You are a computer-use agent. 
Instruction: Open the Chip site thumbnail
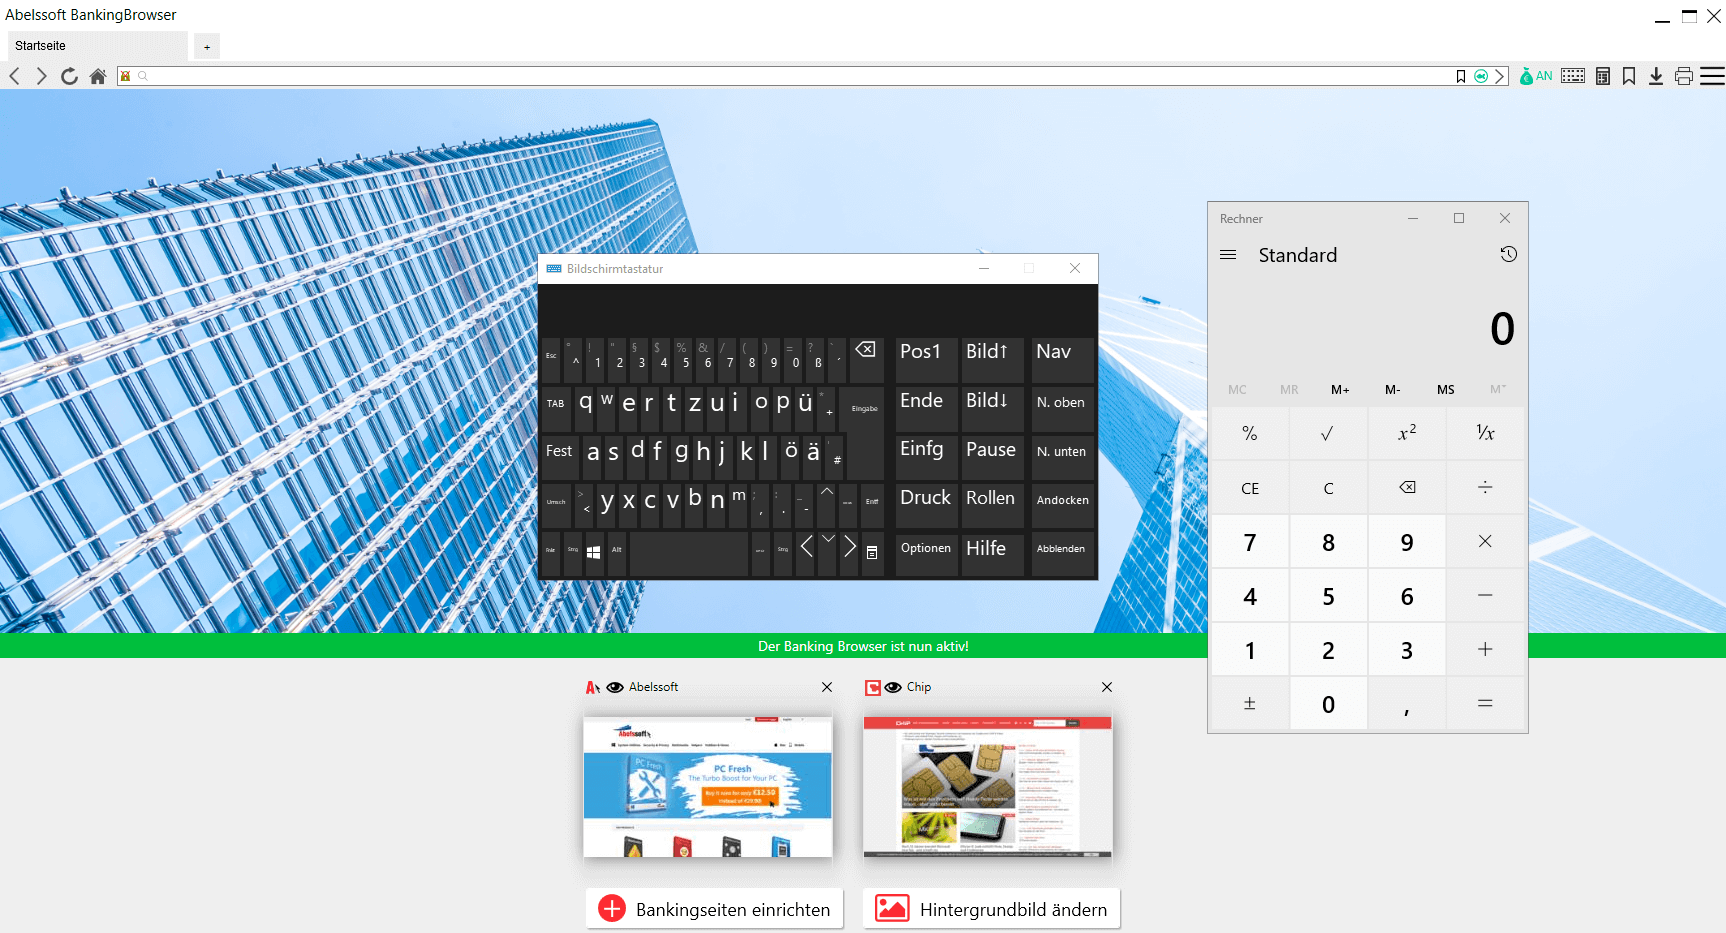pyautogui.click(x=988, y=787)
